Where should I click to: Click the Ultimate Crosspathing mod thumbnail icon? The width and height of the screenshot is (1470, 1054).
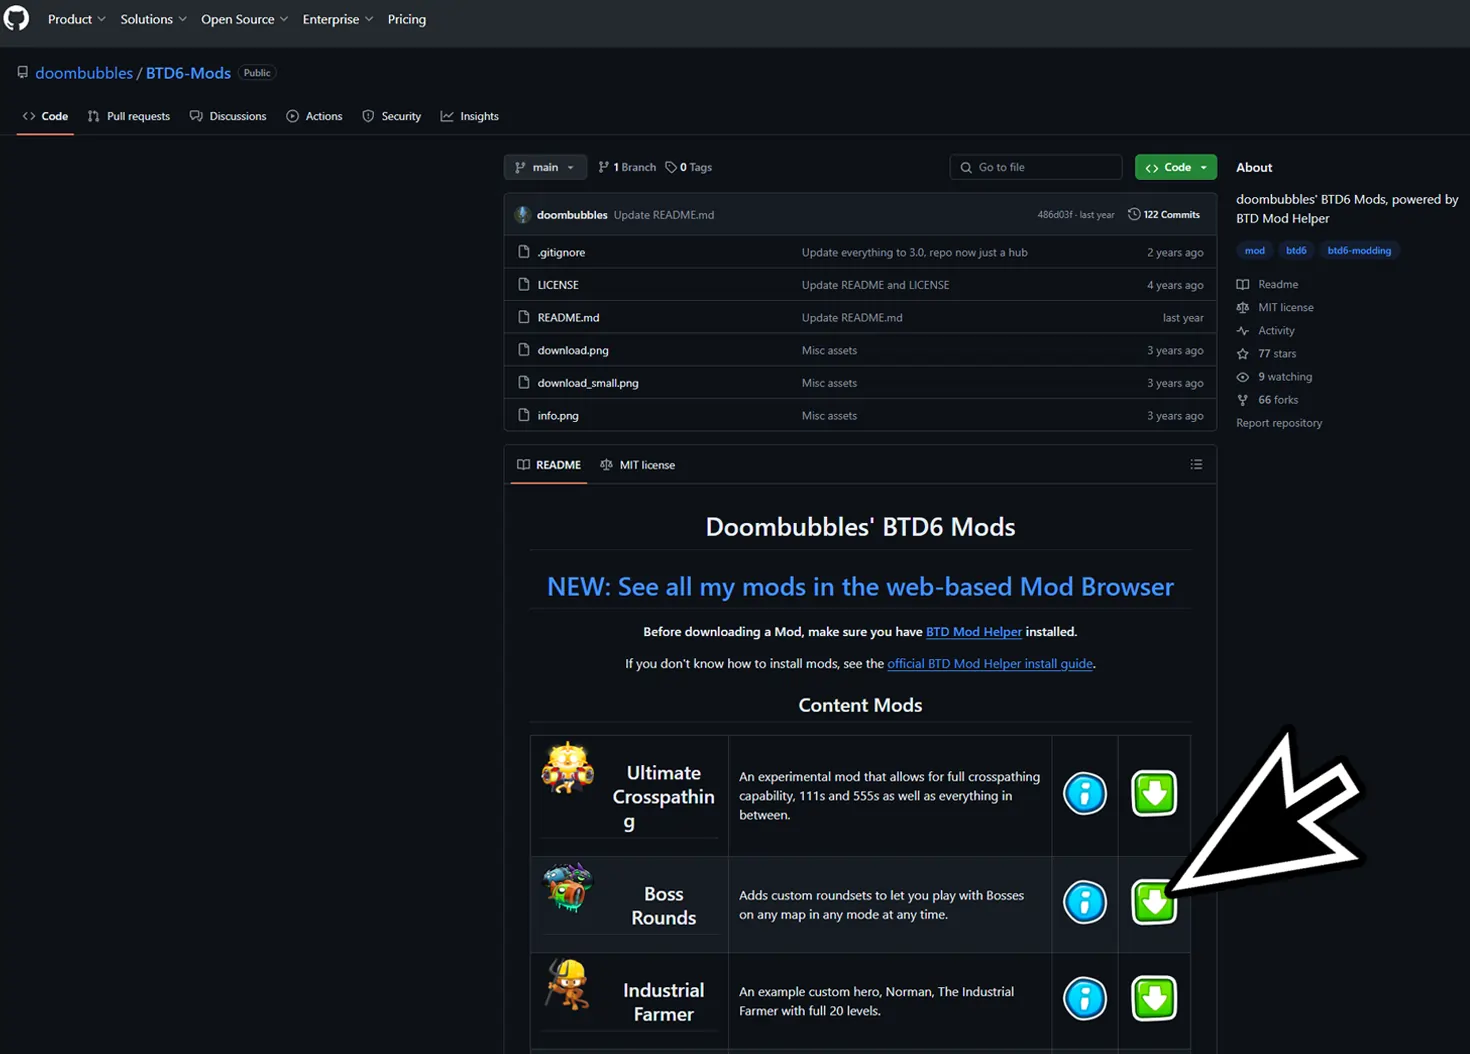coord(567,770)
